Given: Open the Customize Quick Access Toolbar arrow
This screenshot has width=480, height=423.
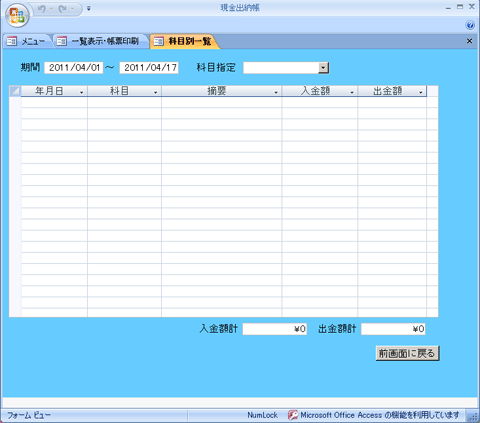Looking at the screenshot, I should coord(89,9).
